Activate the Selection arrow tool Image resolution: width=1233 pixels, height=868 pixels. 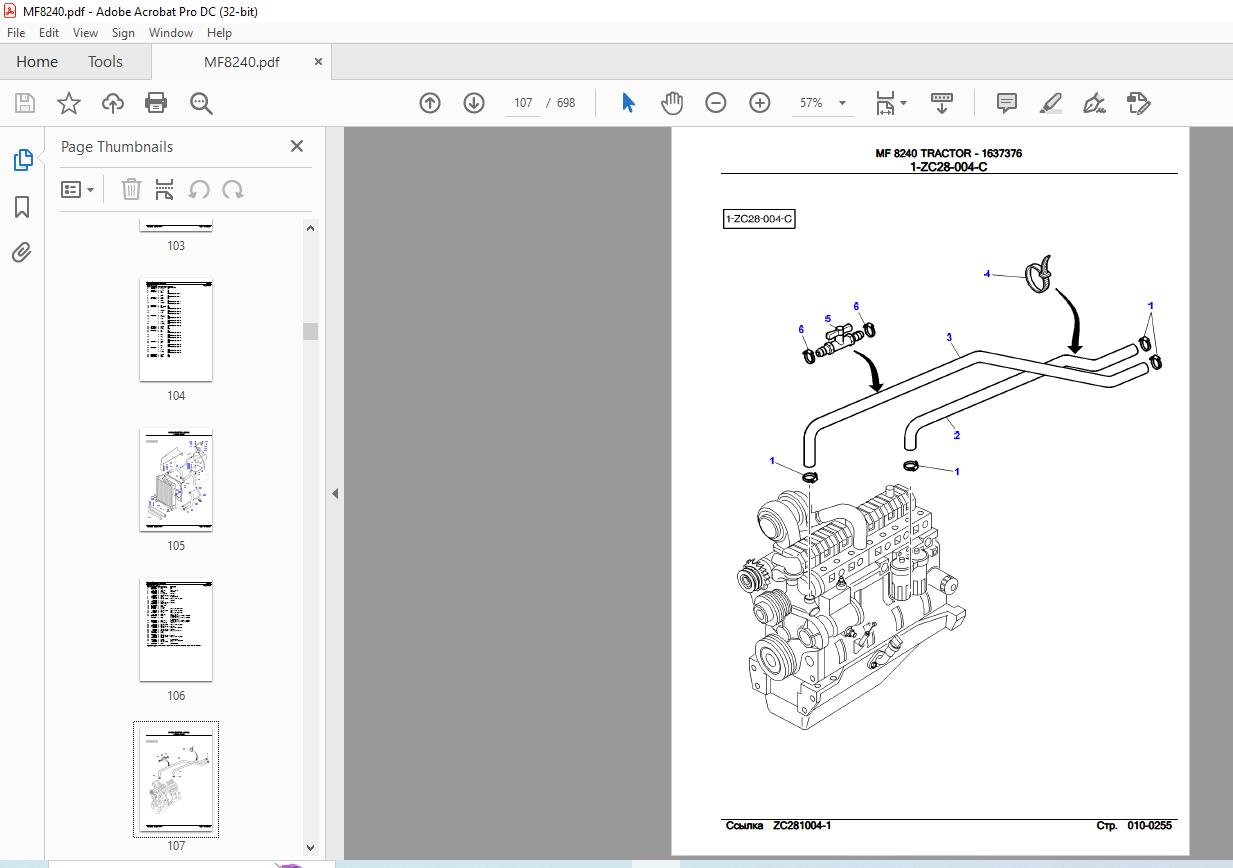(628, 103)
